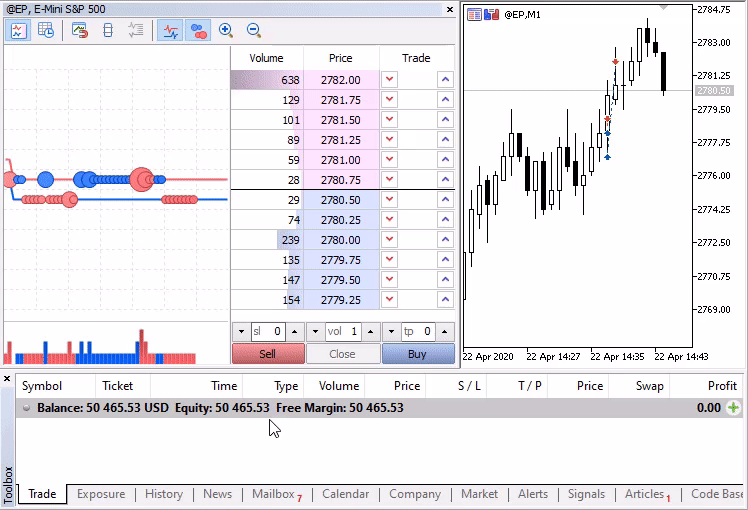748x510 pixels.
Task: Click the tick chart icon in toolbar
Action: (x=18, y=31)
